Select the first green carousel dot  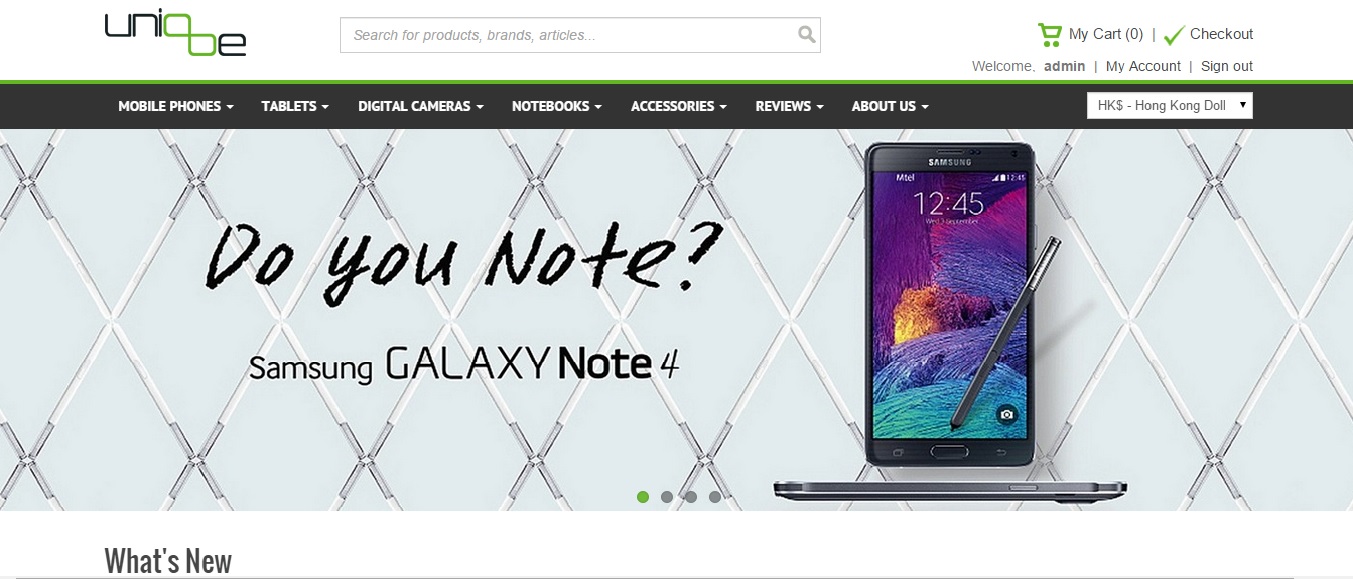coord(643,497)
